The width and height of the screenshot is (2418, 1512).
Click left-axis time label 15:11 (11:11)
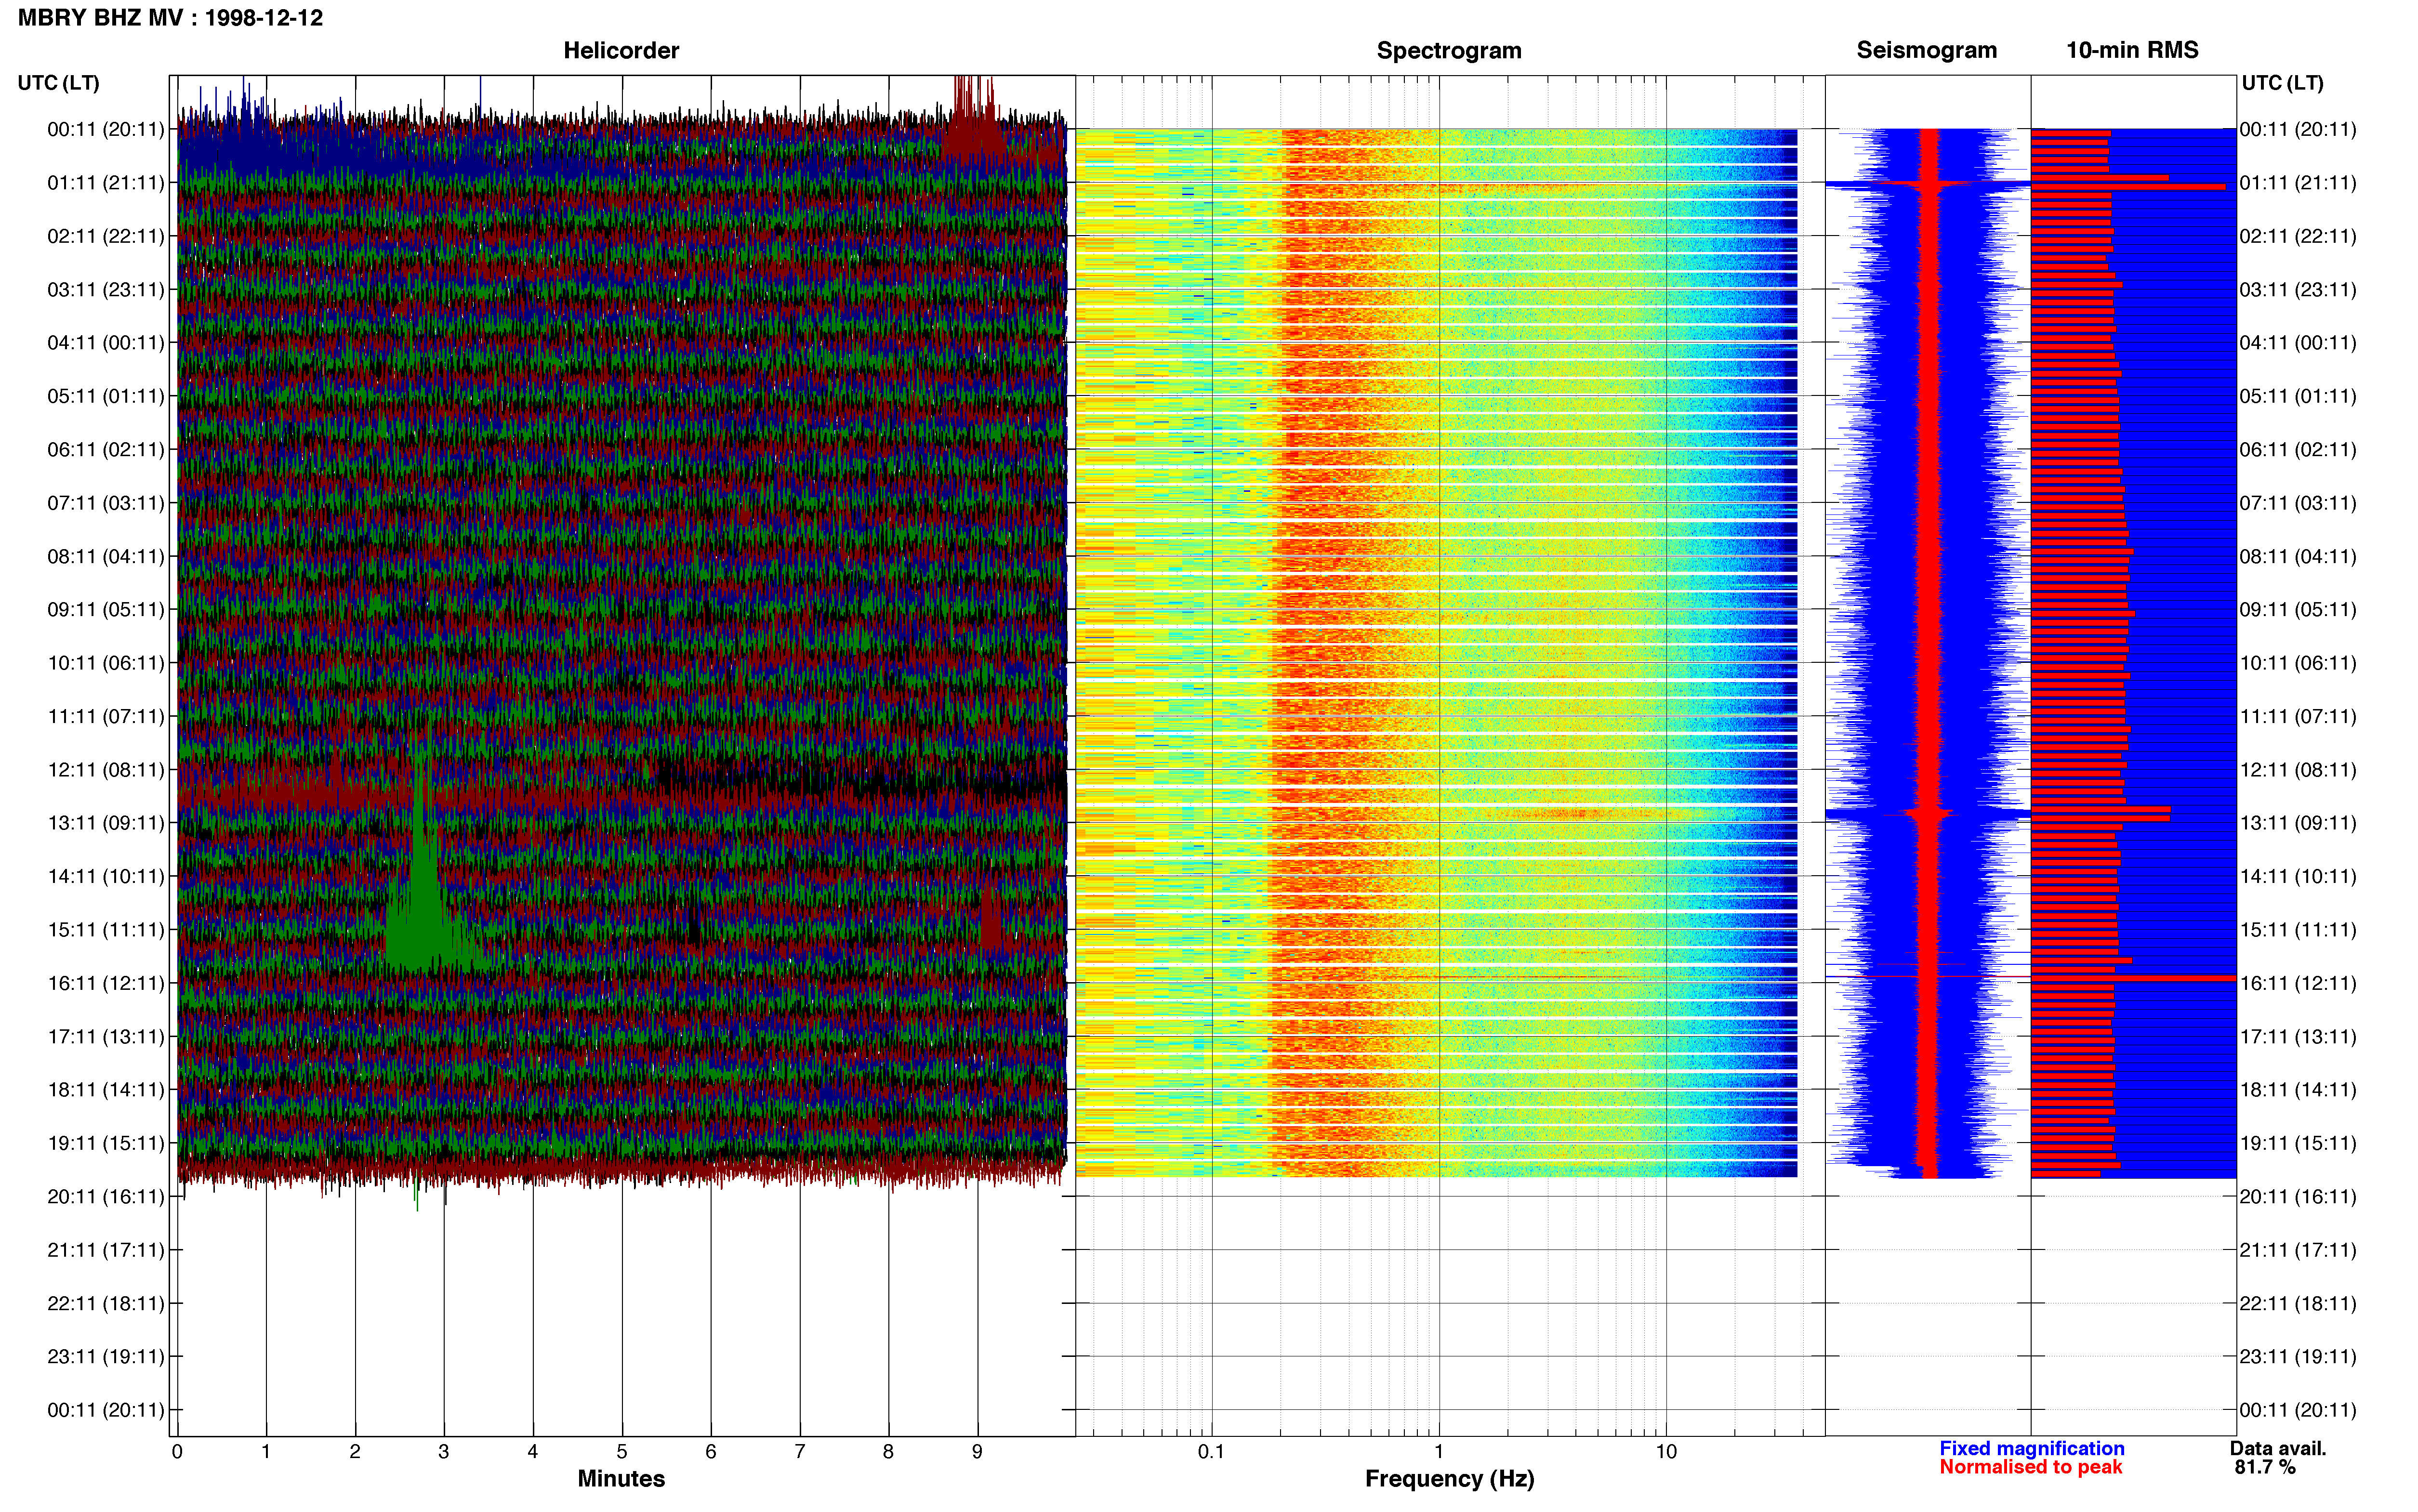coord(106,930)
